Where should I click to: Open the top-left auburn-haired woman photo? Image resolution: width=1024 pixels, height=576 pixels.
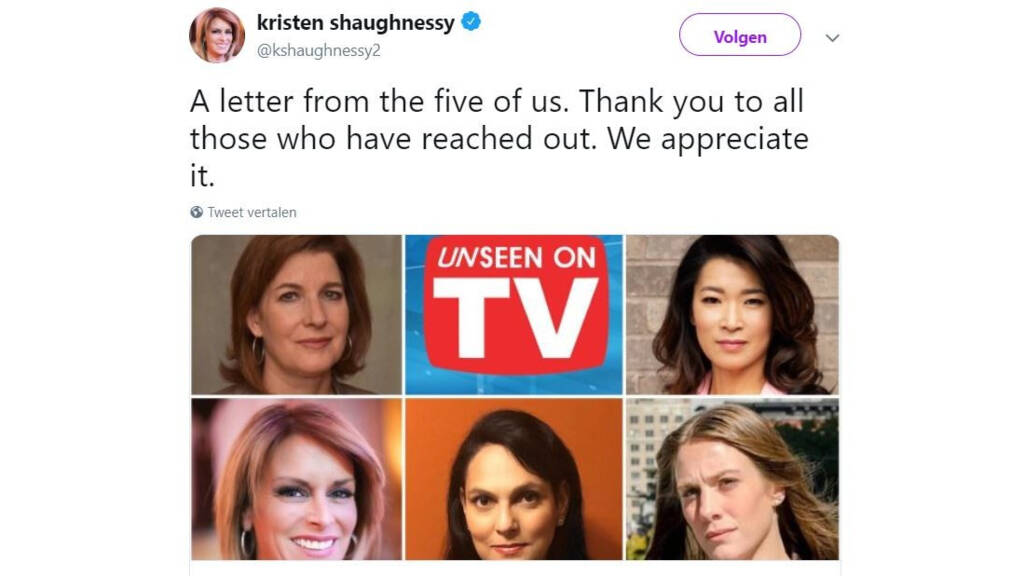[296, 315]
